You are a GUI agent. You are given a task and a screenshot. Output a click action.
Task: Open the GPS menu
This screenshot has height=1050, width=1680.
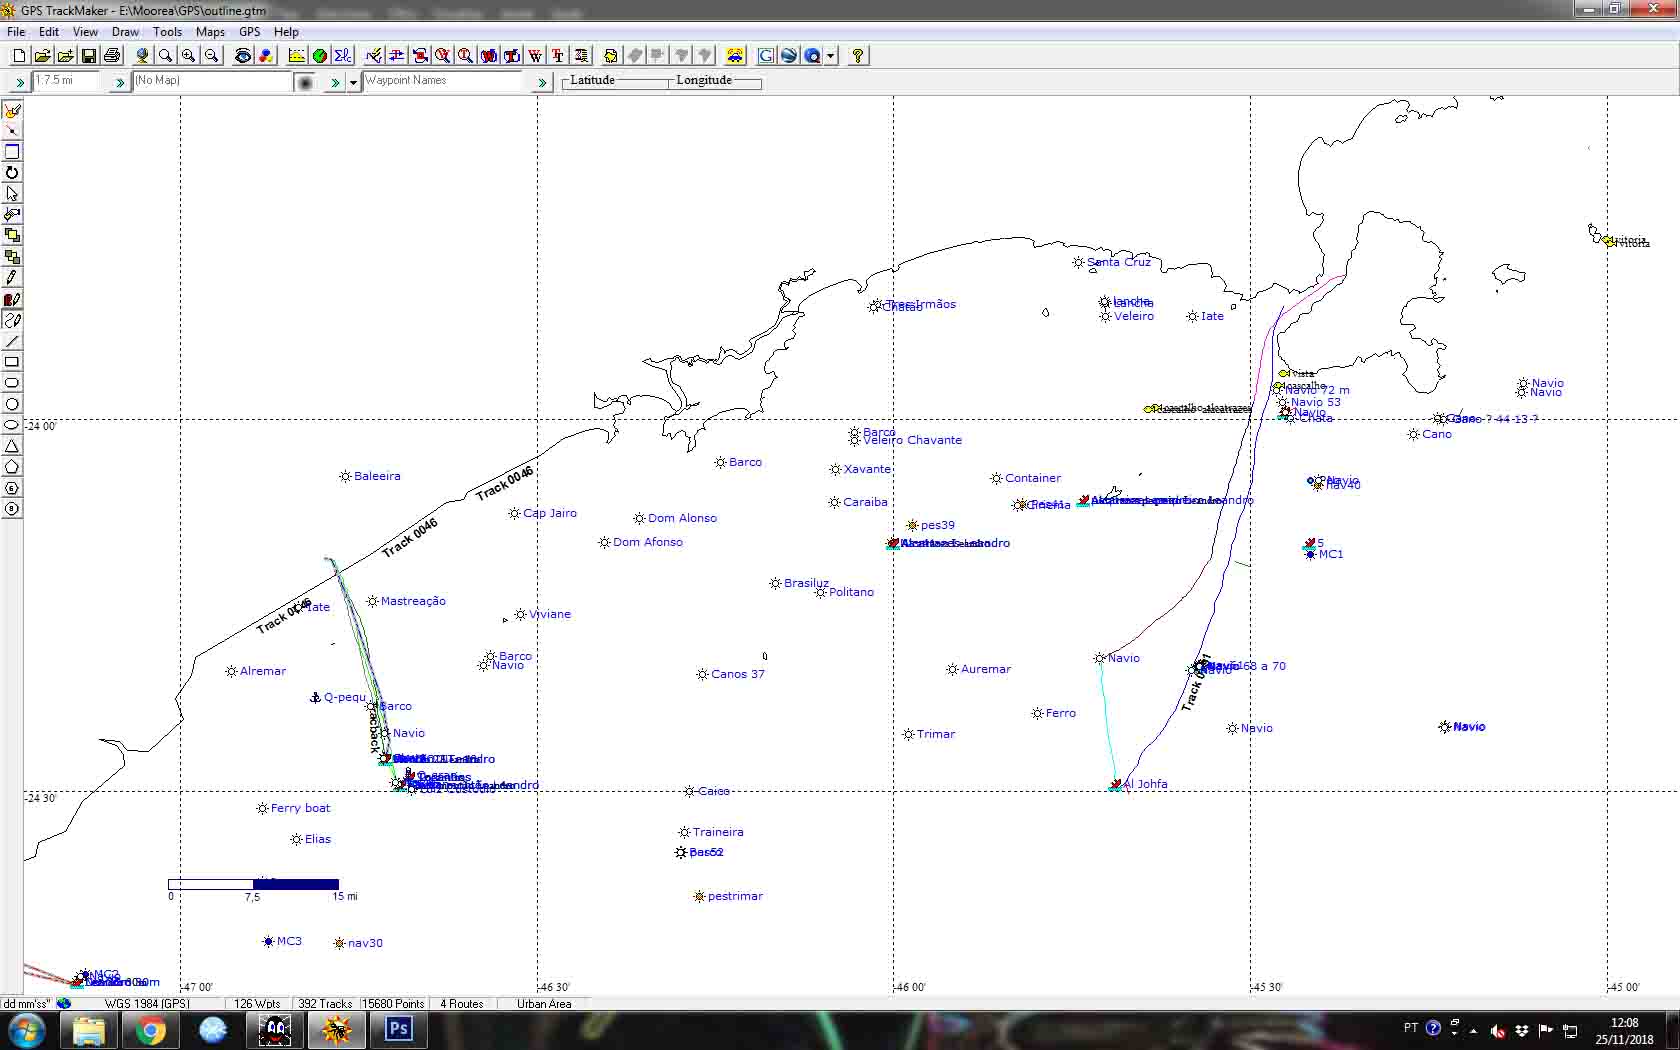pos(249,32)
